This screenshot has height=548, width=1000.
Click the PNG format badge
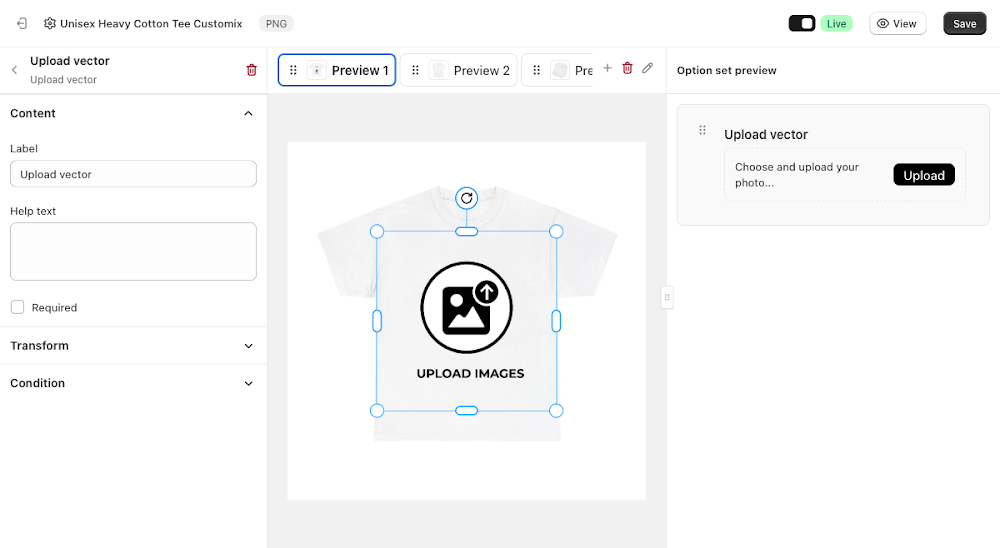[x=276, y=24]
